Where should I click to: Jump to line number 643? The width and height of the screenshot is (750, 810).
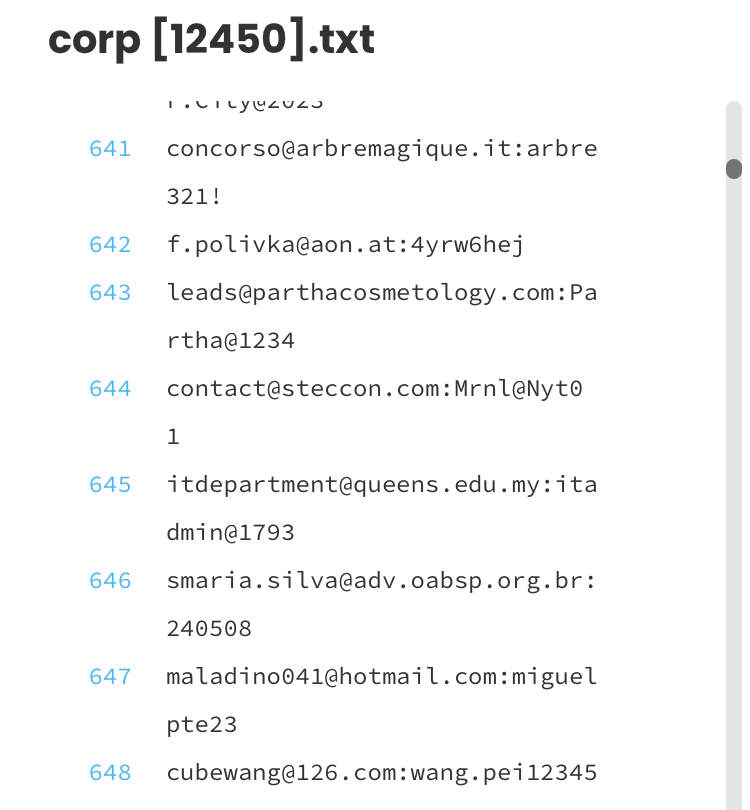(x=110, y=293)
